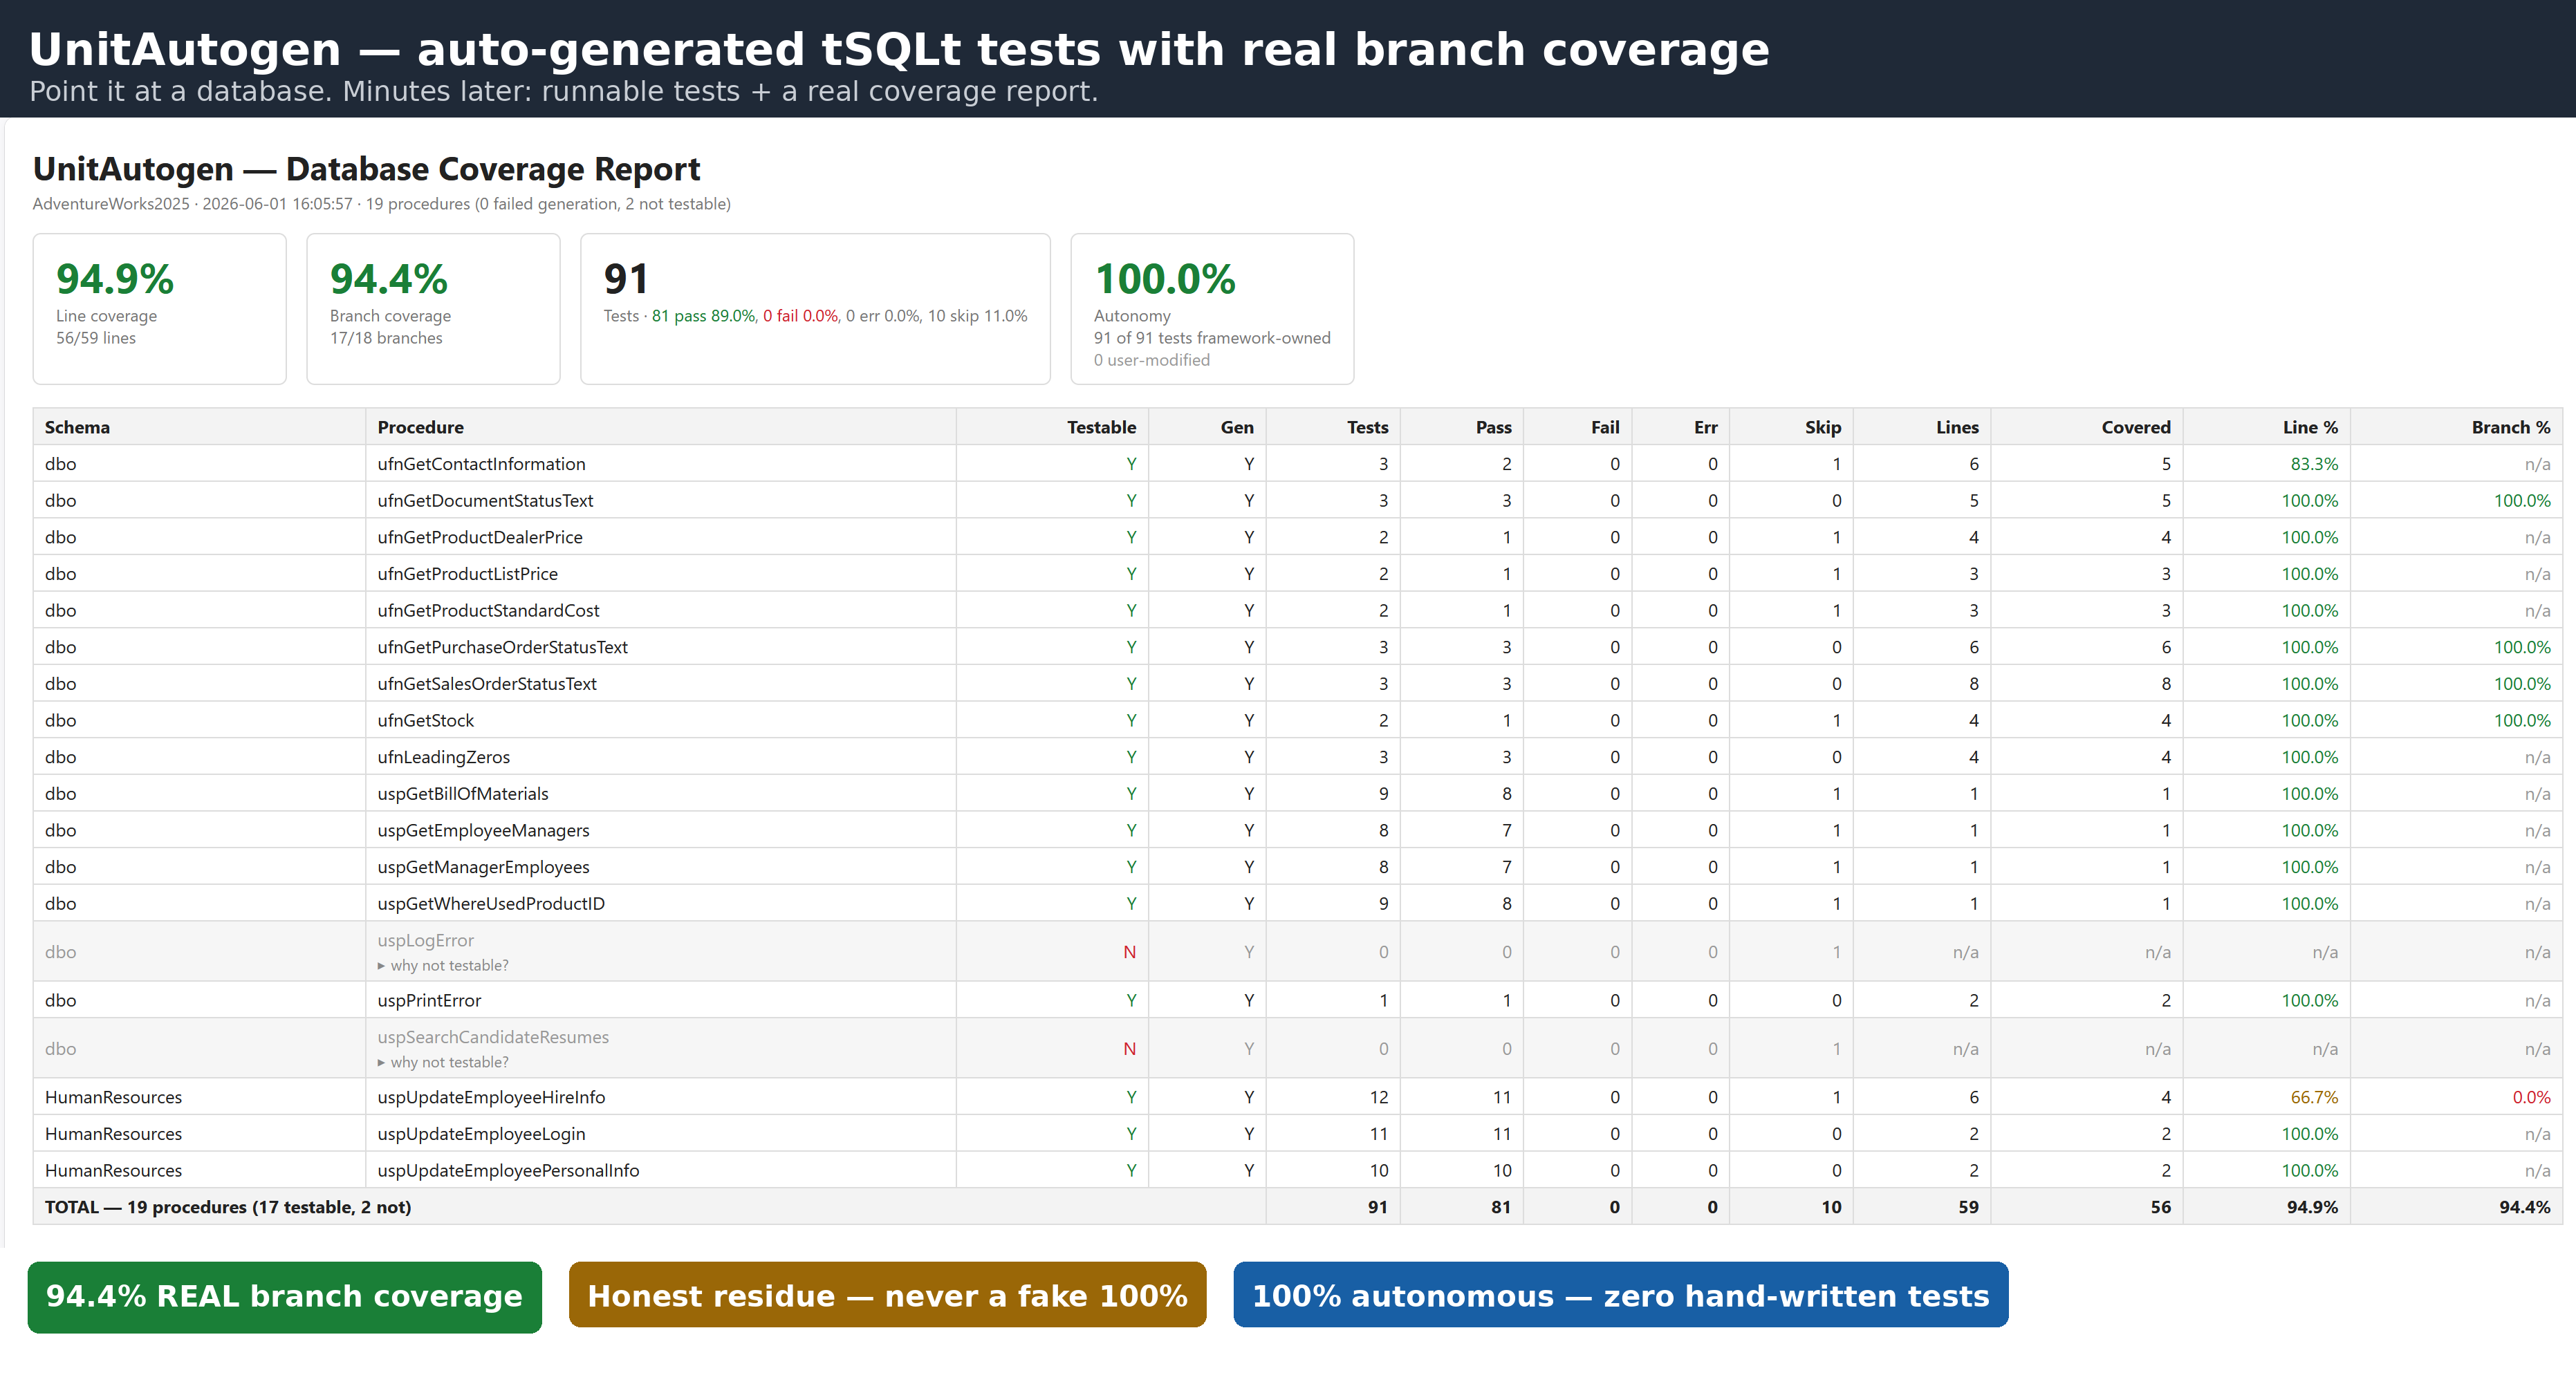The width and height of the screenshot is (2576, 1393).
Task: Select the uspGetBillOfMaterials procedure name
Action: 463,794
